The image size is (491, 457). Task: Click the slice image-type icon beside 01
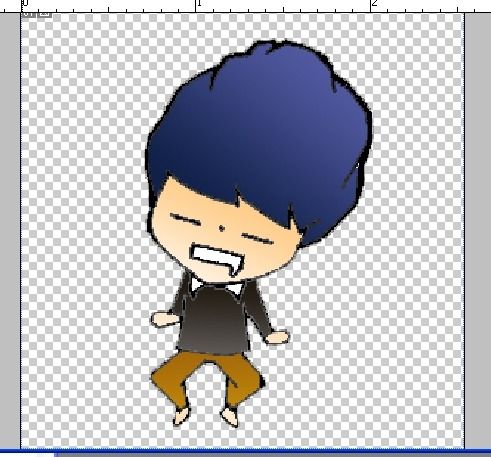pos(45,14)
